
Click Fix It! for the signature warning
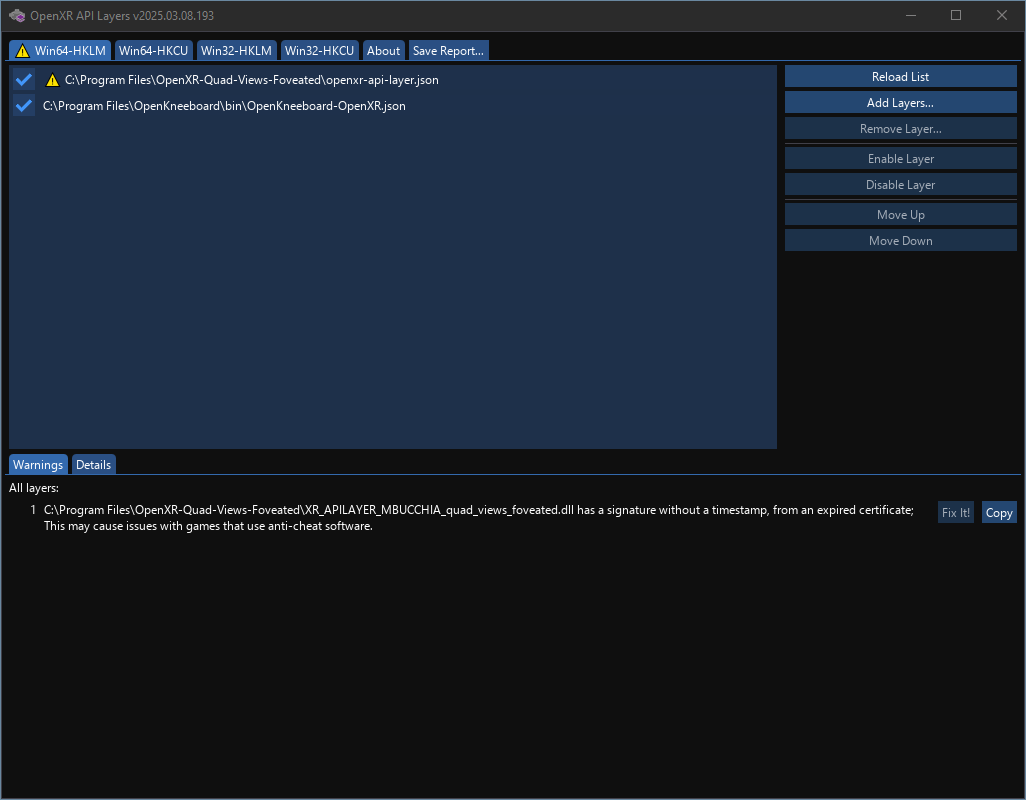[956, 513]
